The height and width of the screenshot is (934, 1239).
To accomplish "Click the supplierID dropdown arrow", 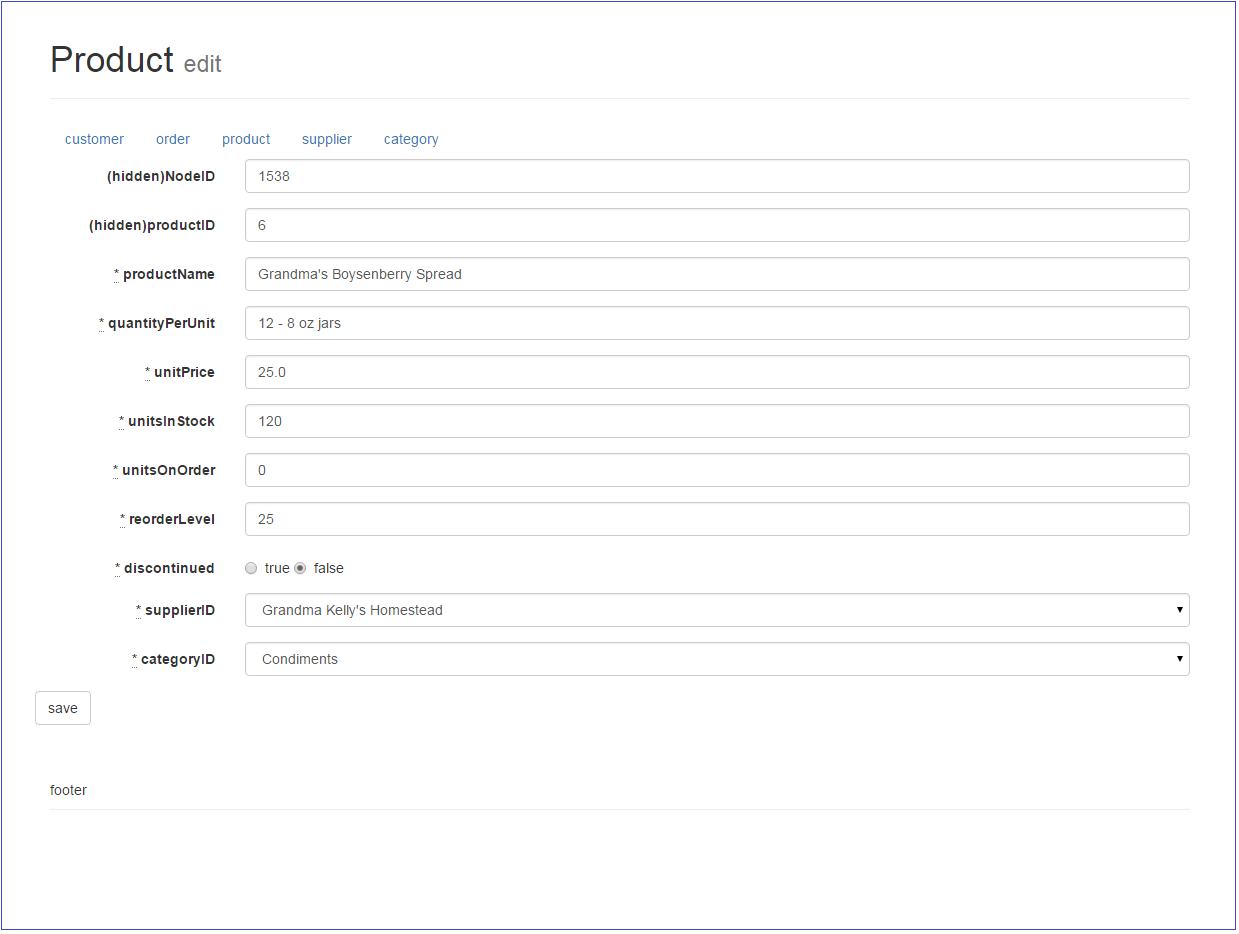I will pyautogui.click(x=1180, y=609).
